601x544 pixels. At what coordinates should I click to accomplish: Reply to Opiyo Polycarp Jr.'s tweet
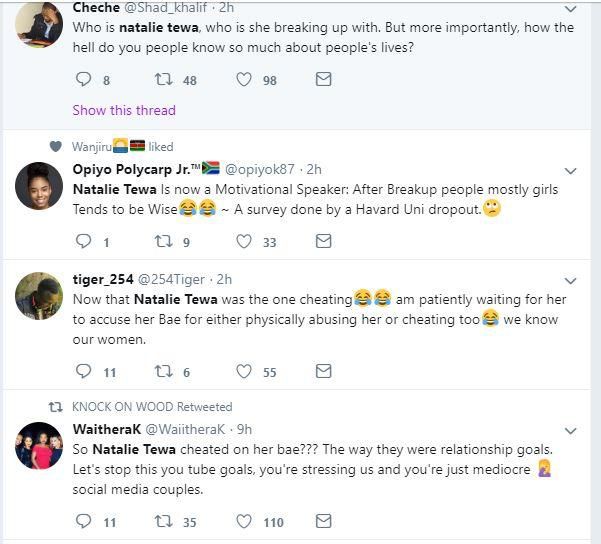84,241
